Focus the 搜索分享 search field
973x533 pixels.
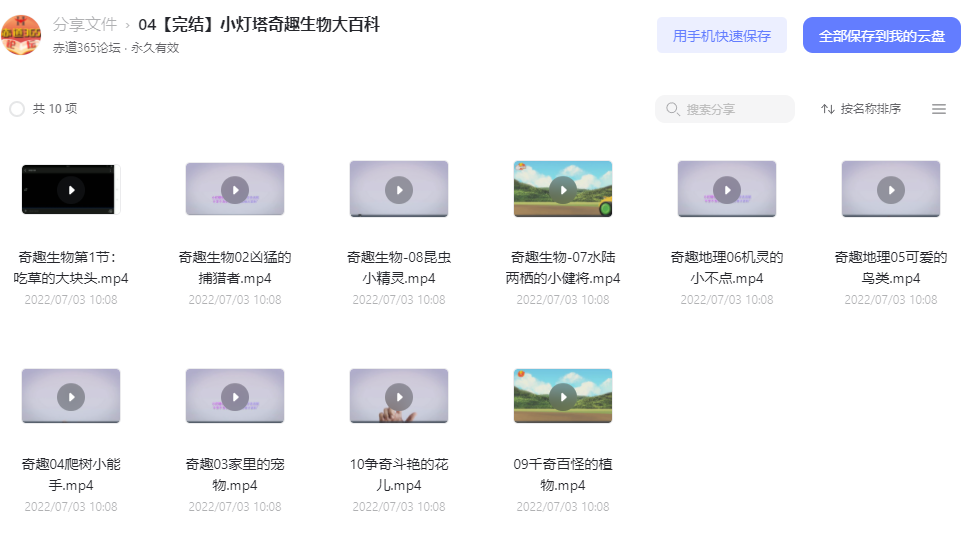[725, 109]
